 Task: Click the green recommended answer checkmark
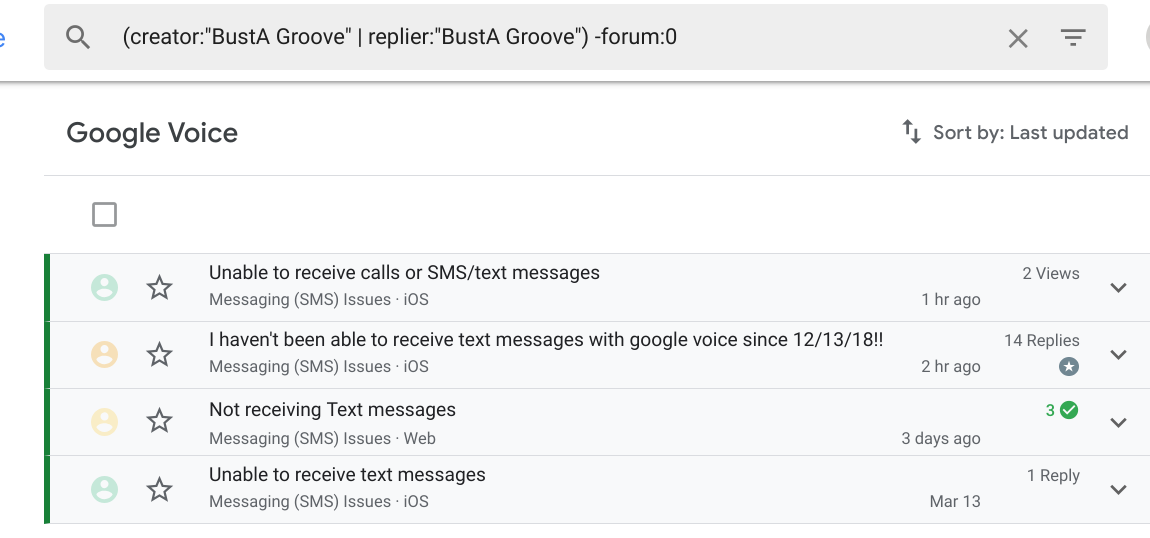tap(1069, 410)
